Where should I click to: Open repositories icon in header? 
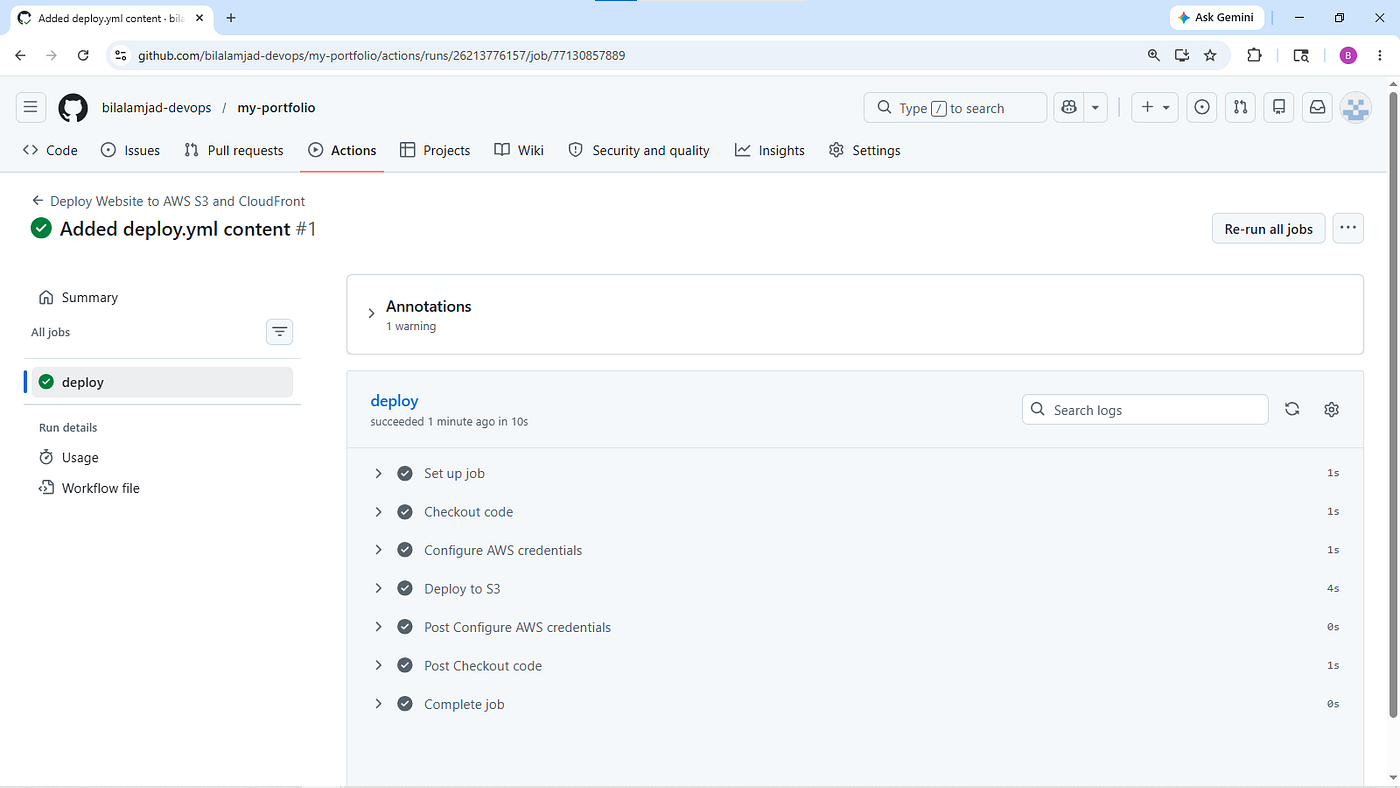tap(1279, 107)
